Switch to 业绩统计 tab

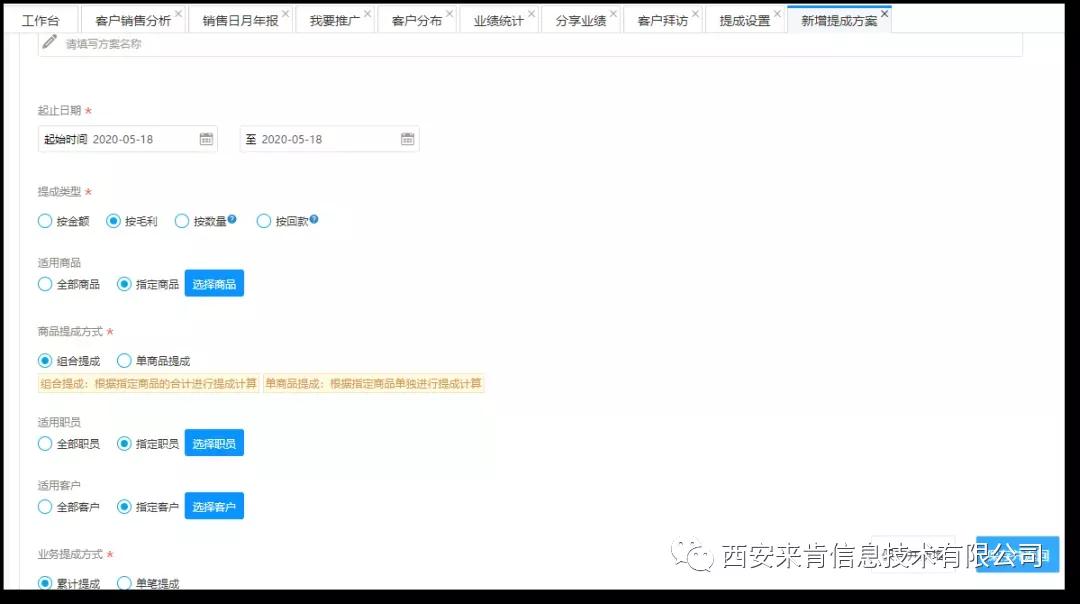499,21
